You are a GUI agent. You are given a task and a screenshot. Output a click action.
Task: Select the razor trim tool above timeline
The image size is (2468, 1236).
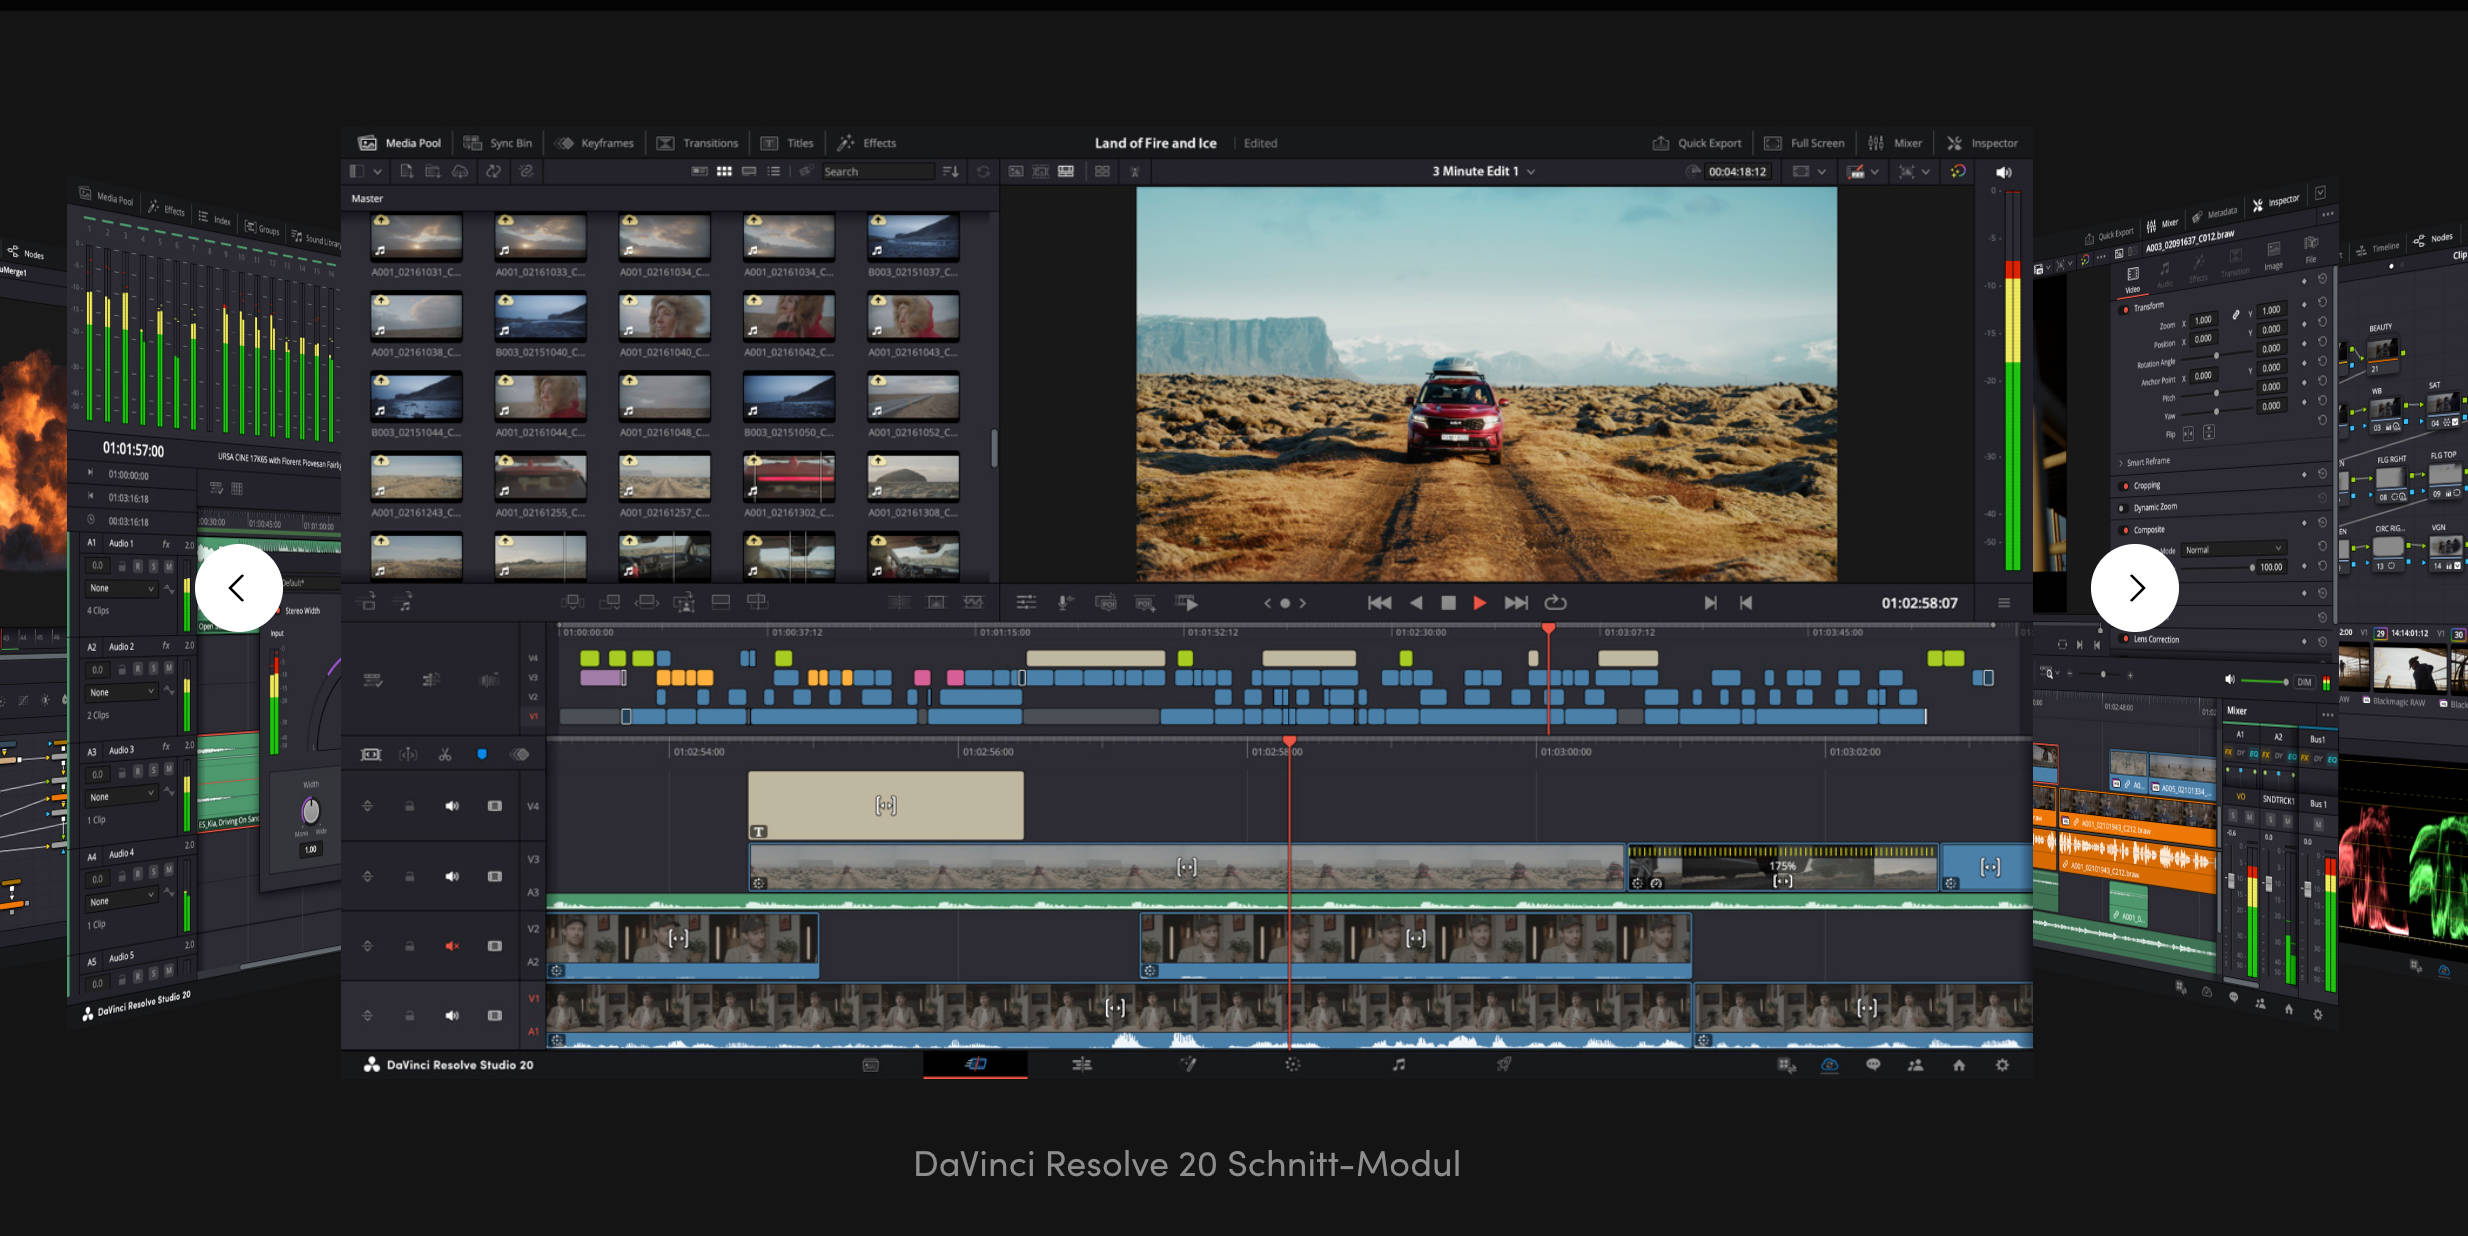(x=445, y=754)
